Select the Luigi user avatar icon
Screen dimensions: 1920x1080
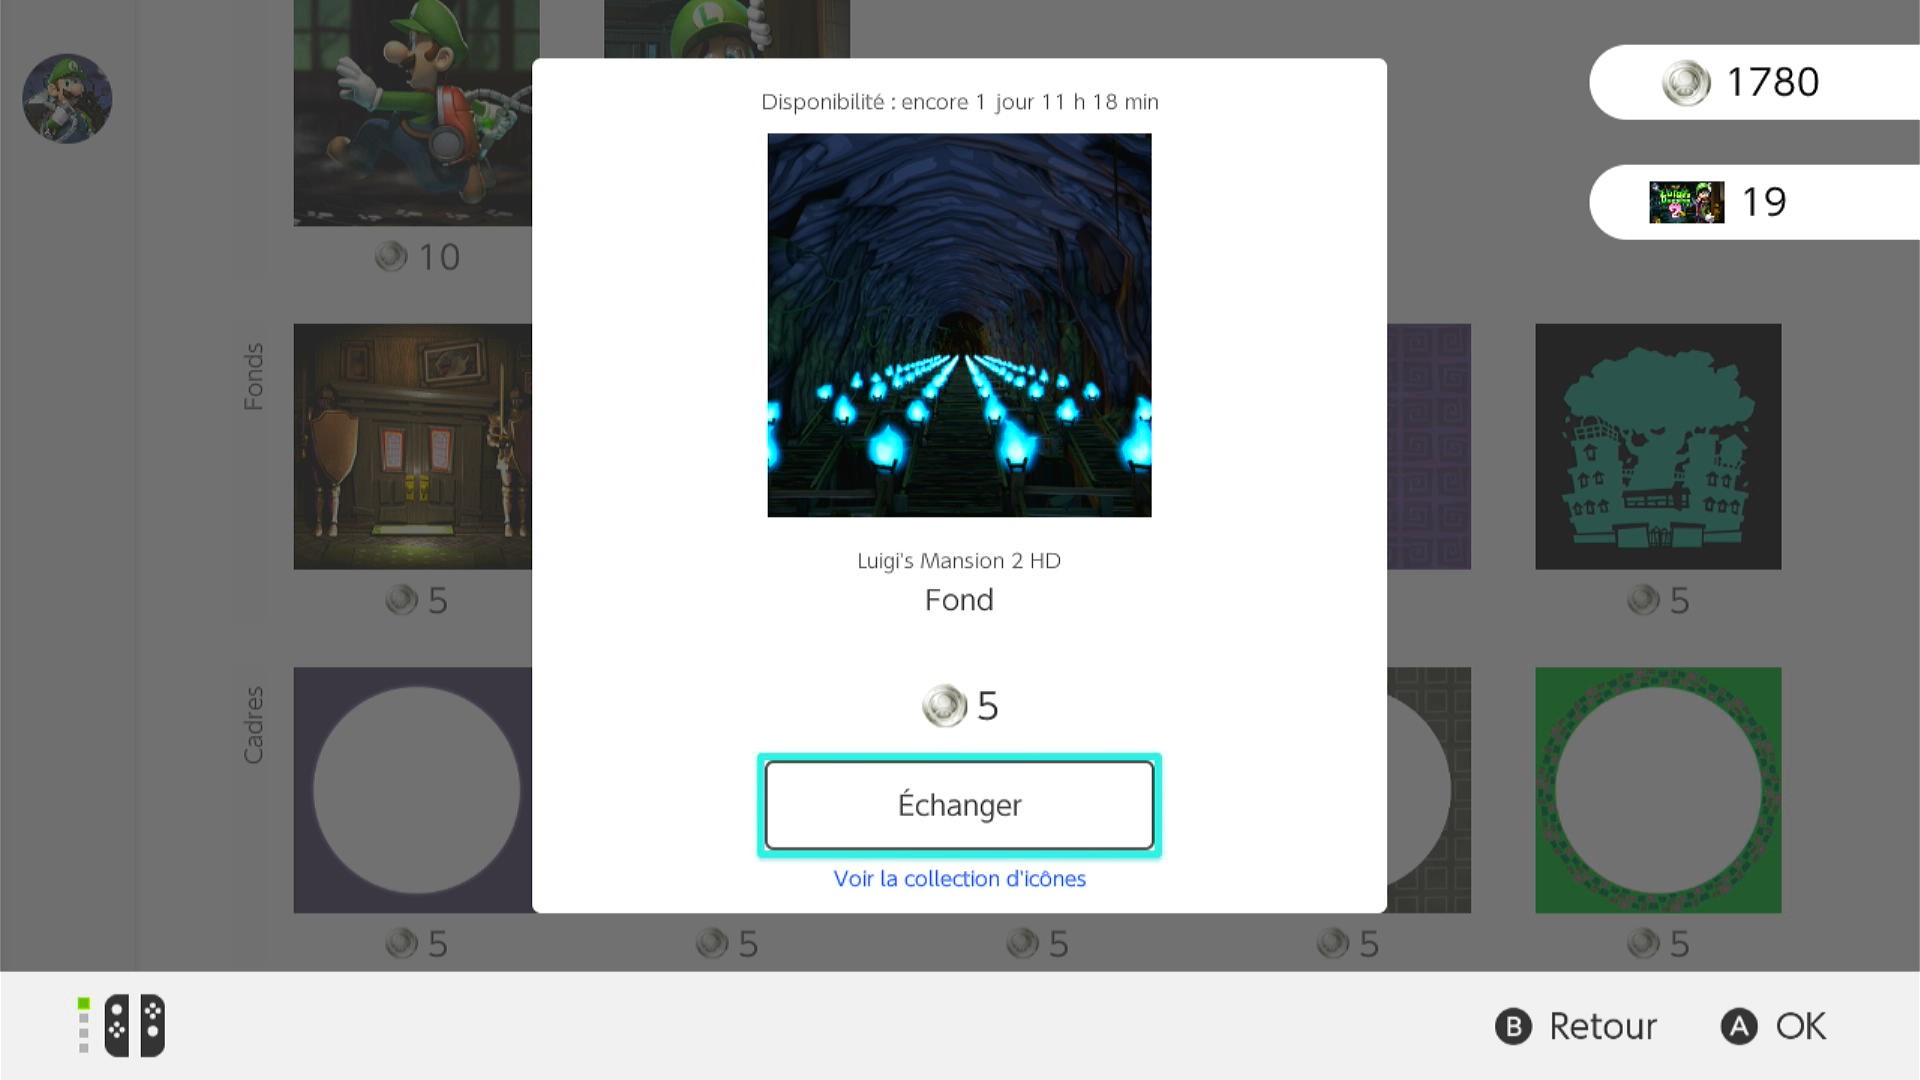click(67, 98)
